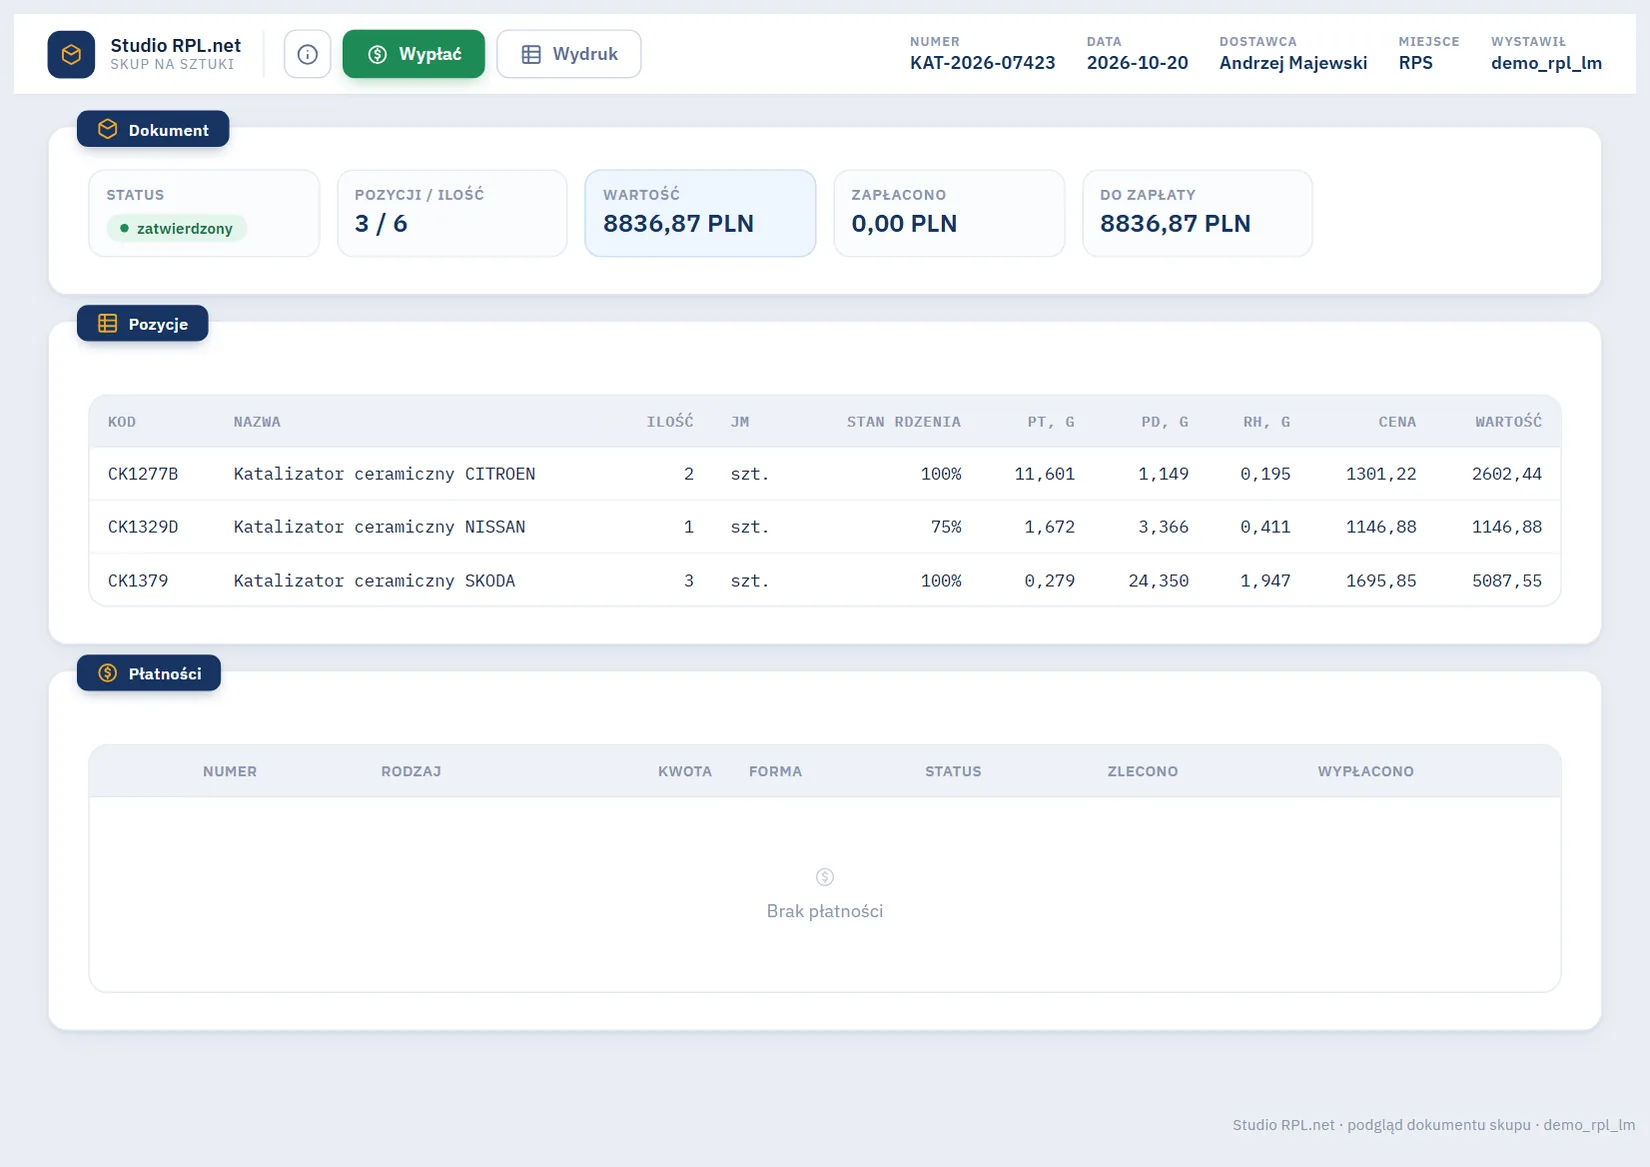Click supplier name Andrzej Majewski
This screenshot has height=1167, width=1650.
point(1293,63)
